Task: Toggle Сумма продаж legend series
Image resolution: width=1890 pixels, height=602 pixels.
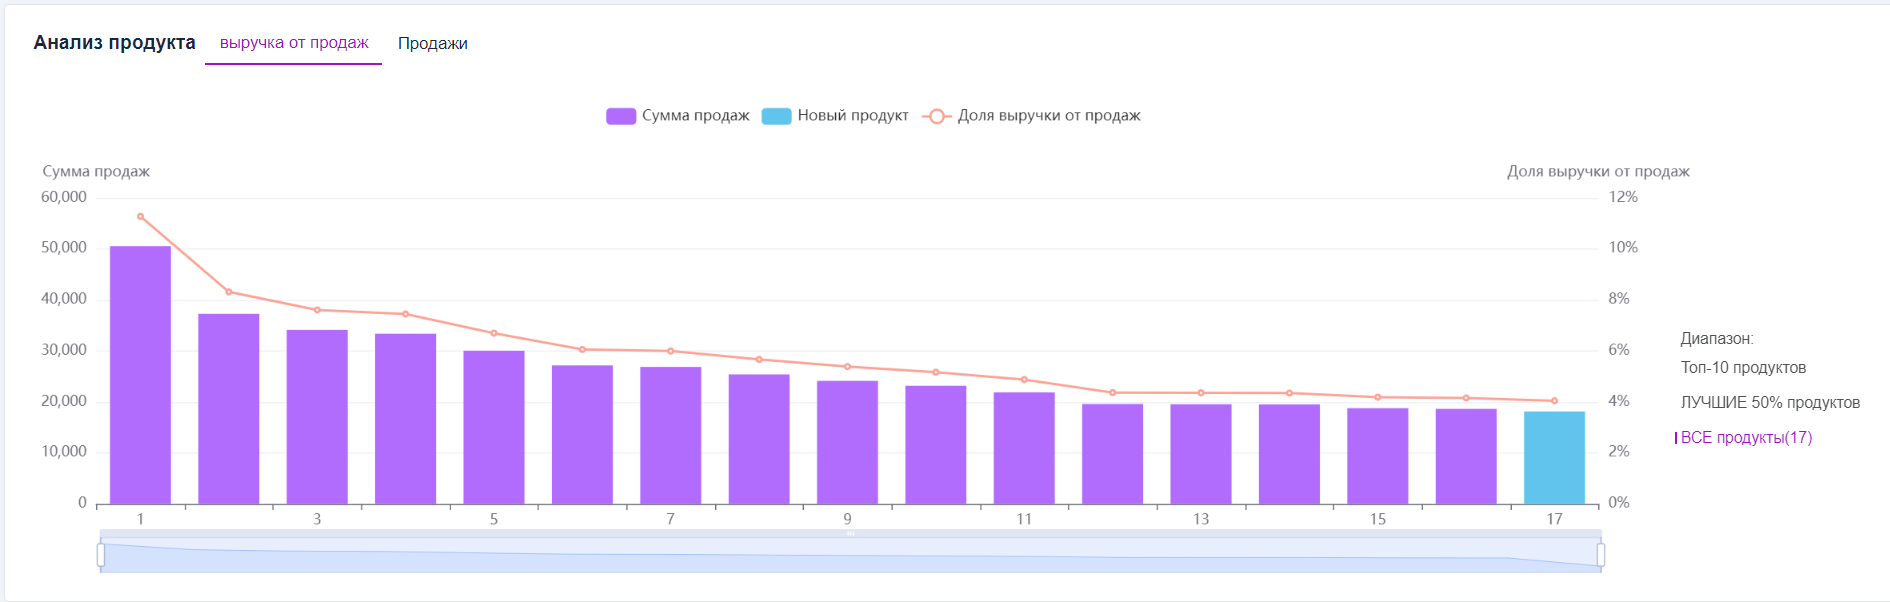Action: click(x=695, y=116)
